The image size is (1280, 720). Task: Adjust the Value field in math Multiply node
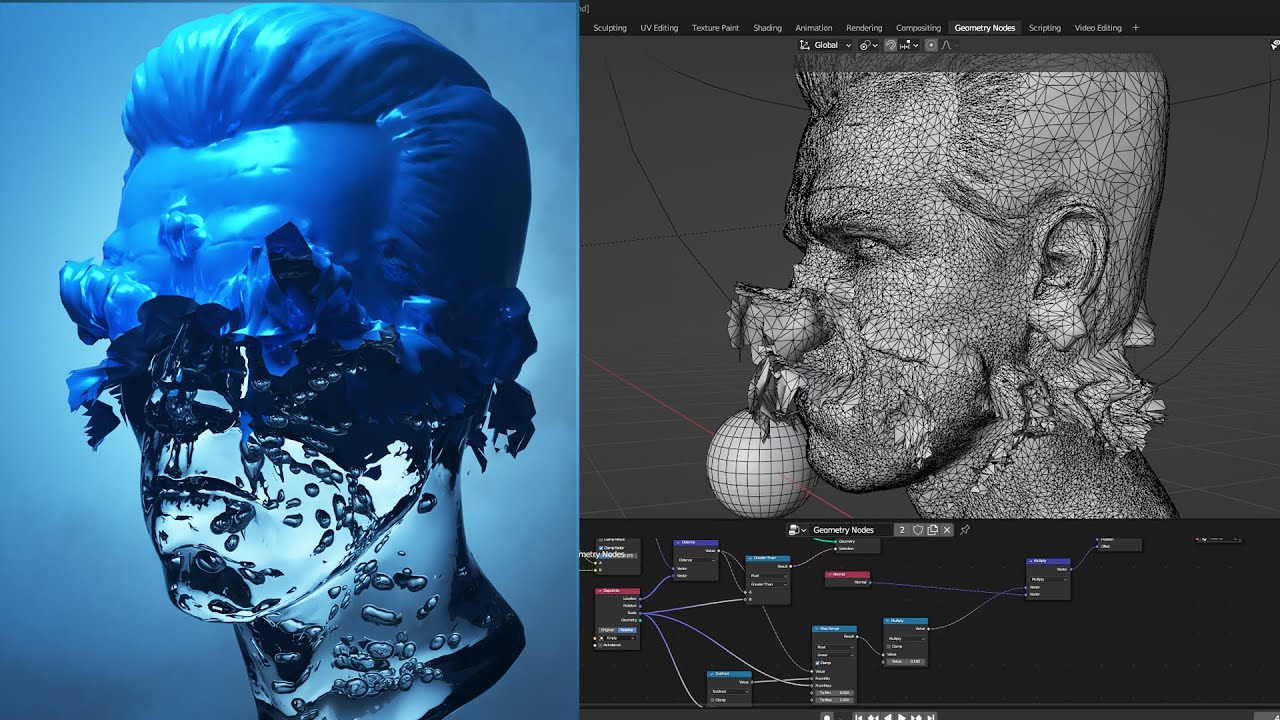pos(906,661)
